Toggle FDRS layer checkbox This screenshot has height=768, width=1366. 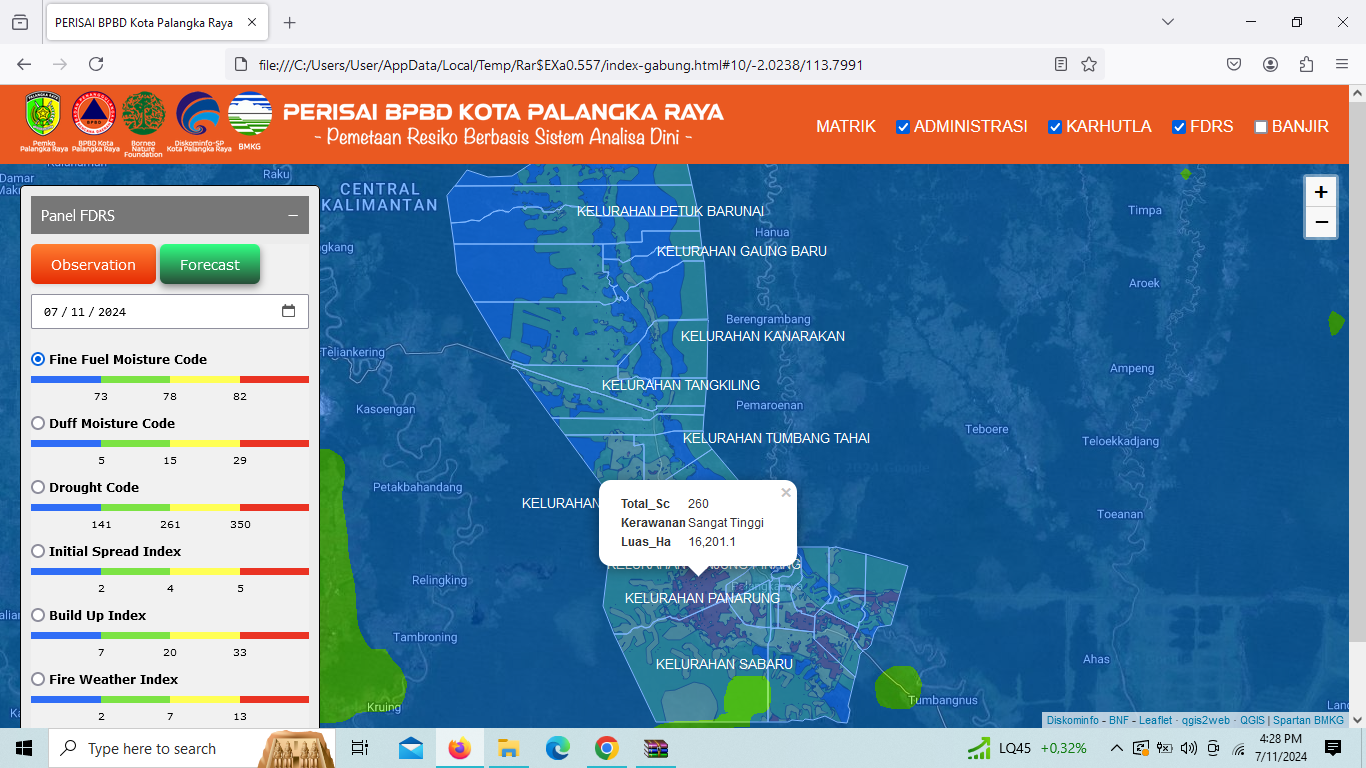[x=1179, y=127]
